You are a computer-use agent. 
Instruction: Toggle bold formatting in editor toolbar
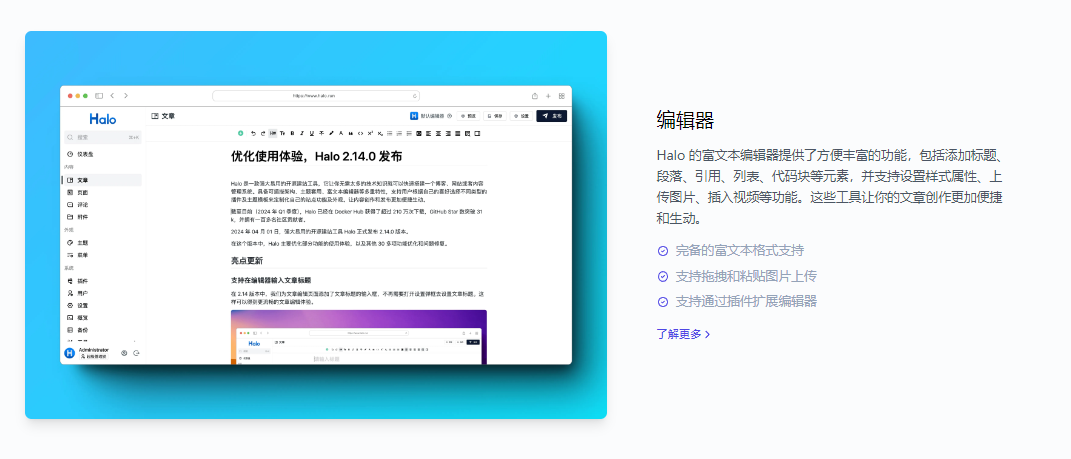(x=292, y=133)
